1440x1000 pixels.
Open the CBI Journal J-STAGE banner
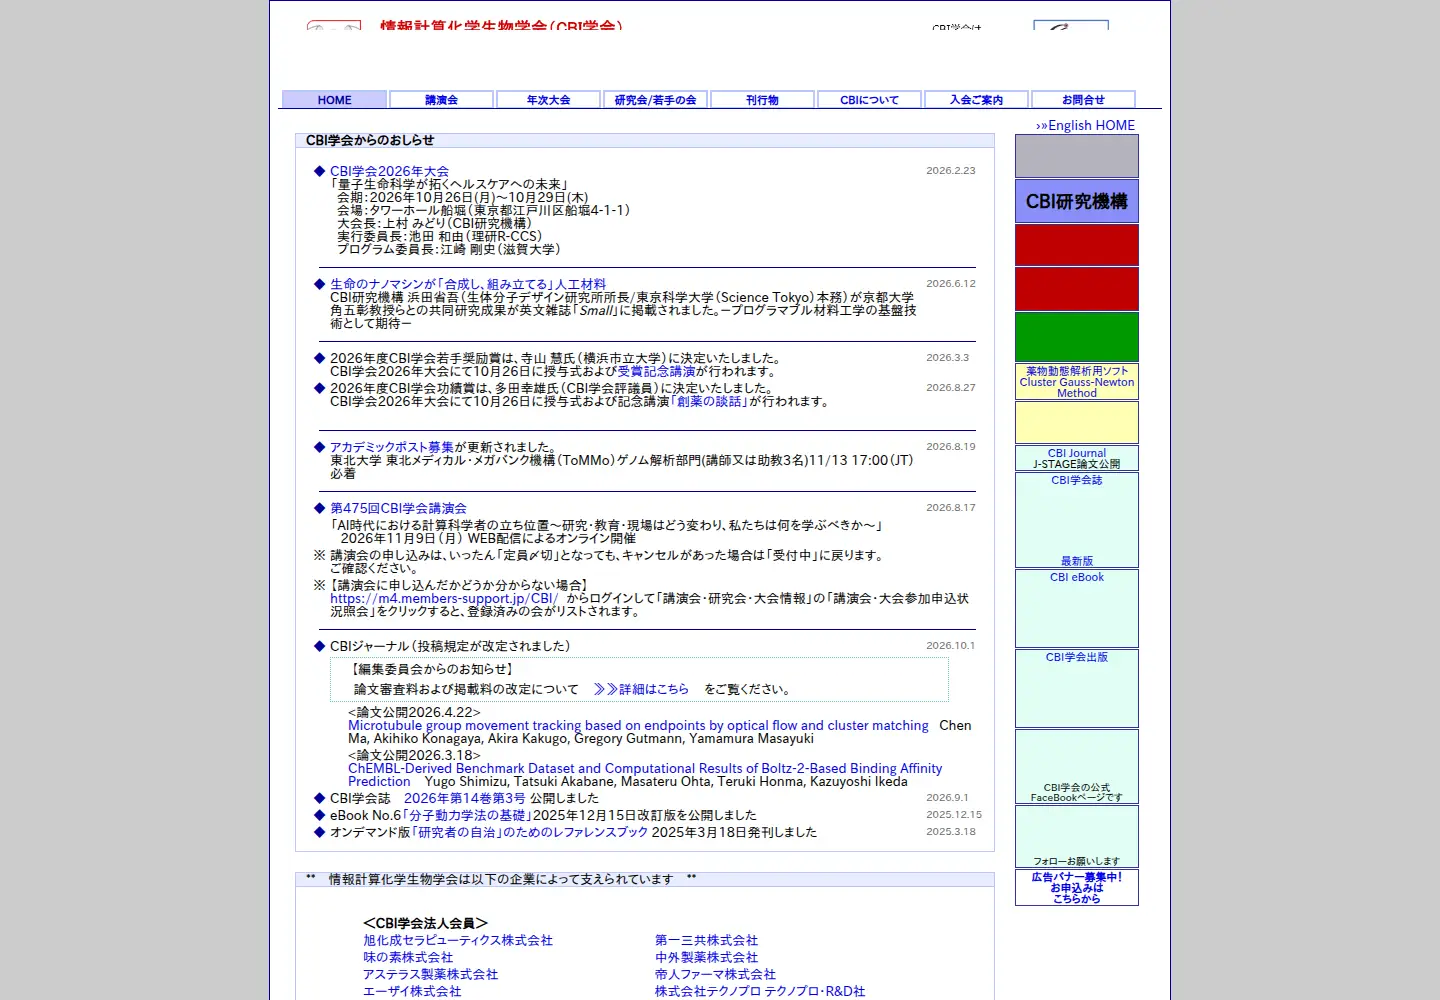pyautogui.click(x=1077, y=459)
